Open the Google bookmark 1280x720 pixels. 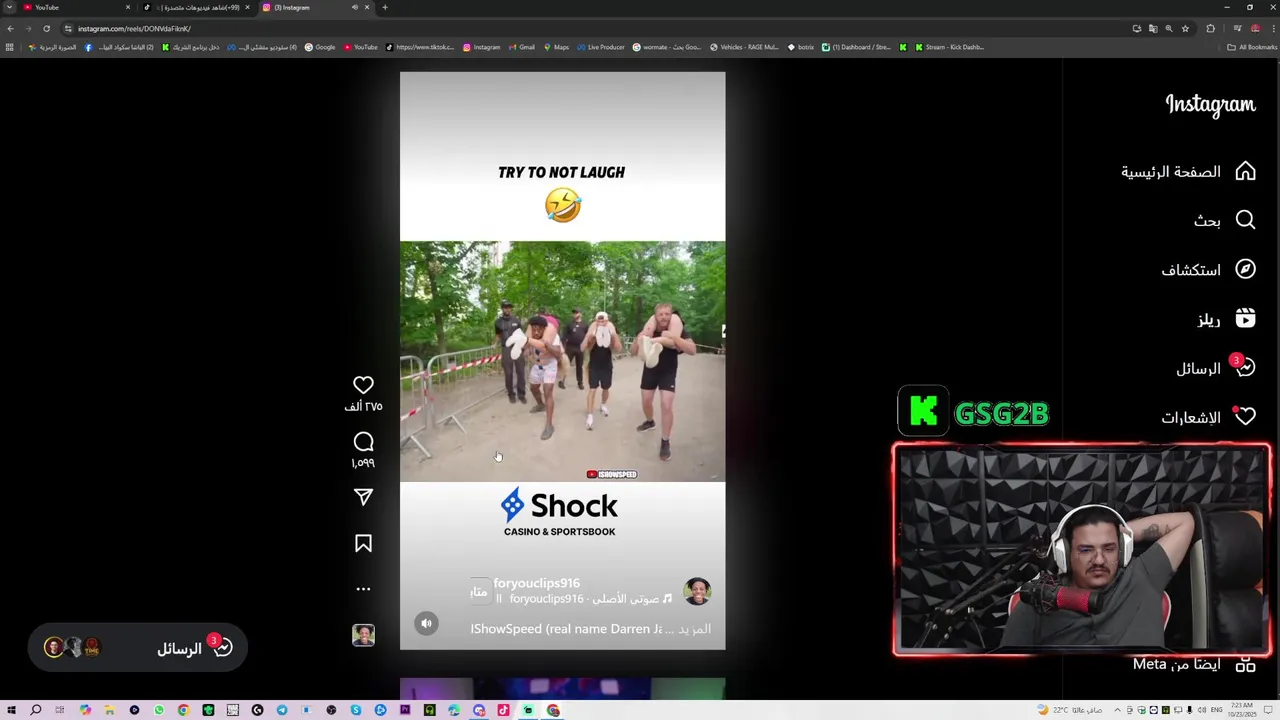pos(320,47)
